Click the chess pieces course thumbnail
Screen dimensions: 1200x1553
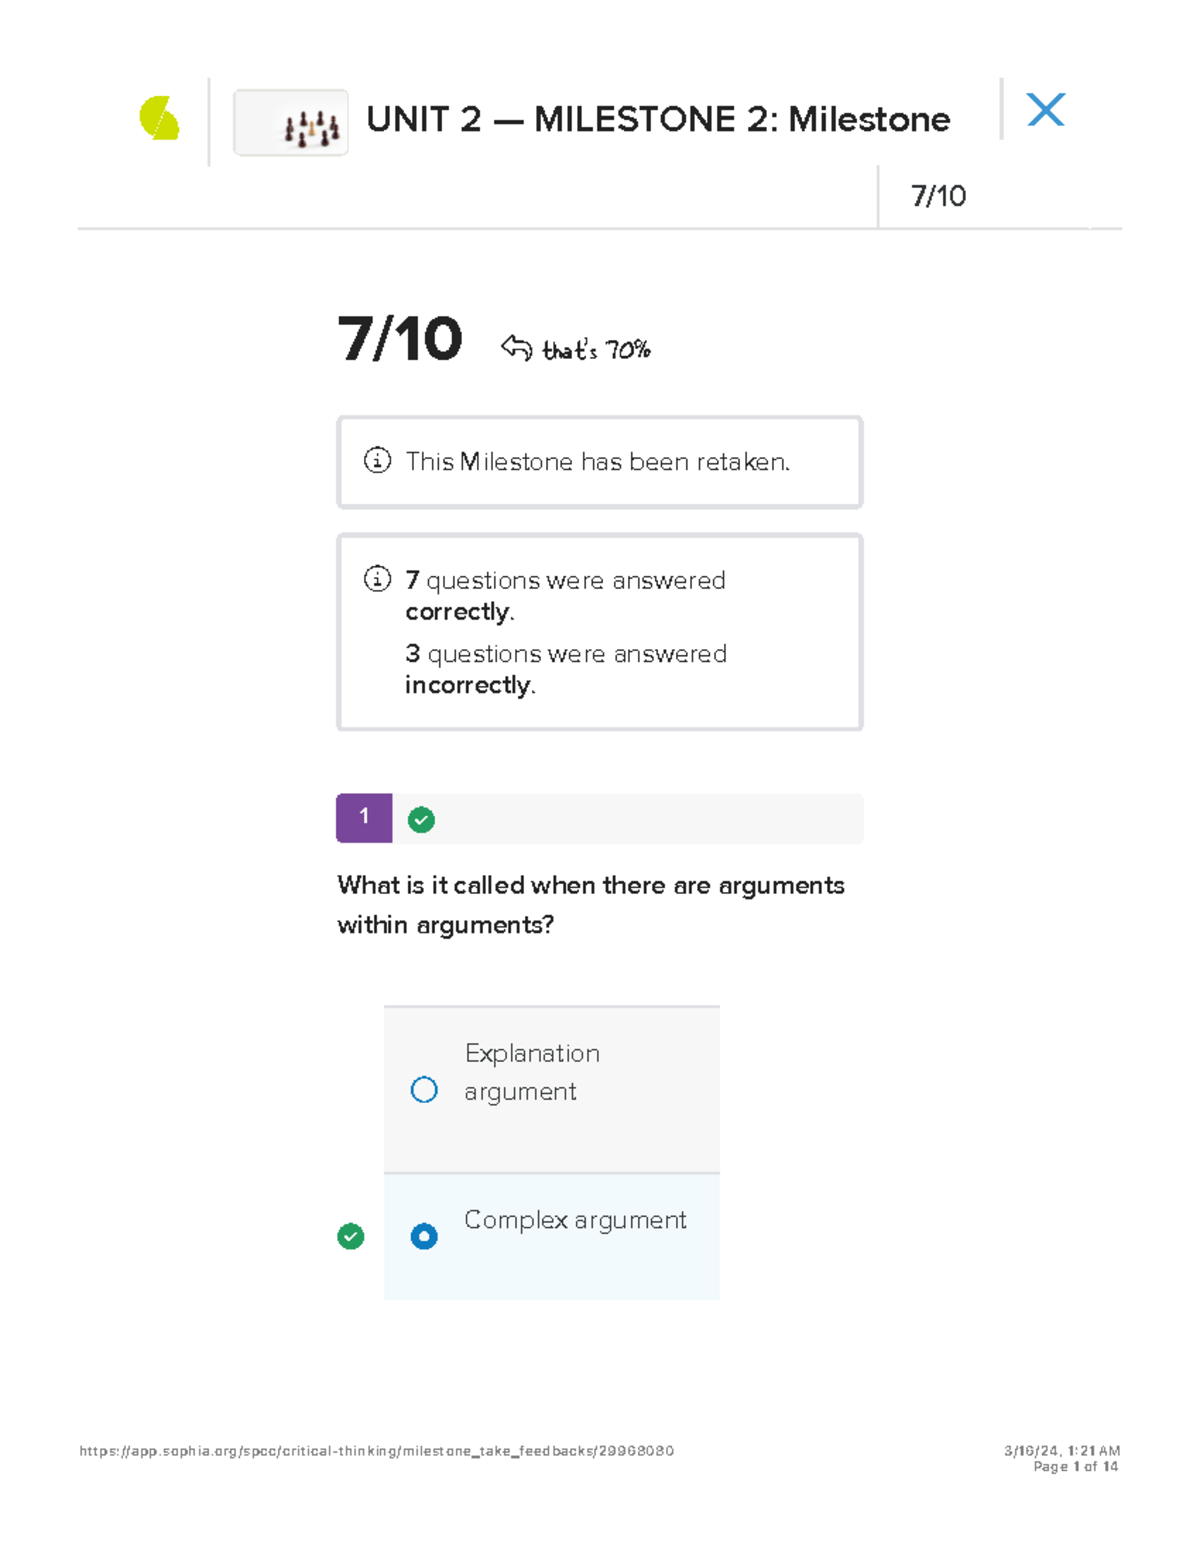(291, 123)
